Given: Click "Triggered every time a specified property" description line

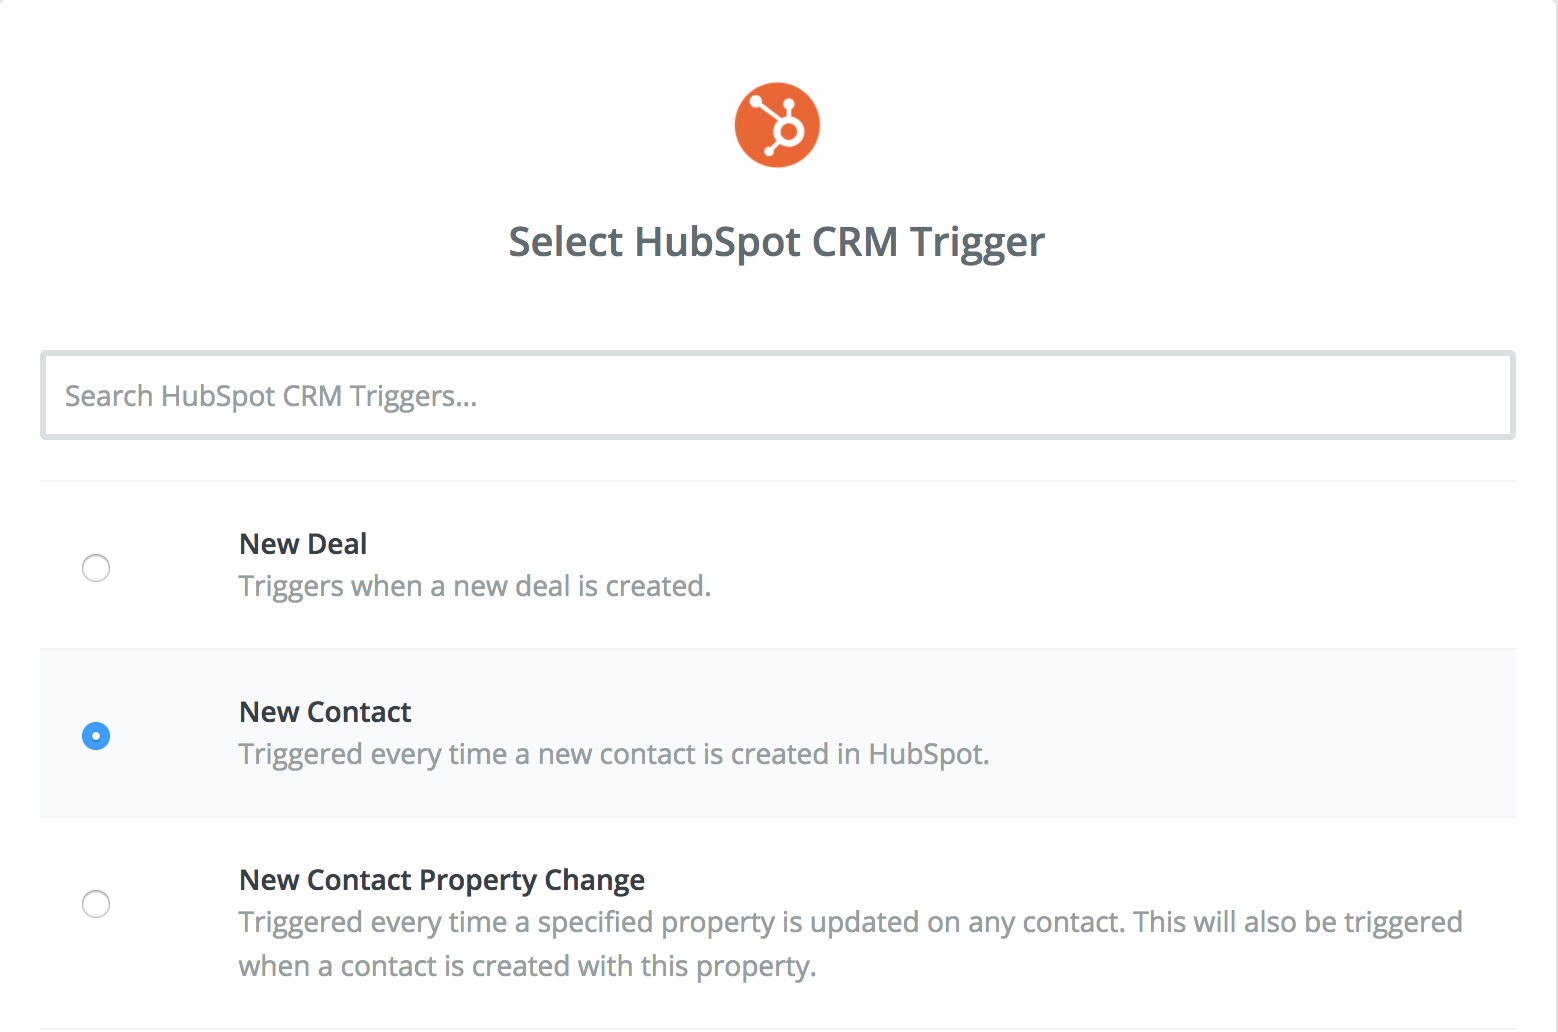Looking at the screenshot, I should click(851, 922).
